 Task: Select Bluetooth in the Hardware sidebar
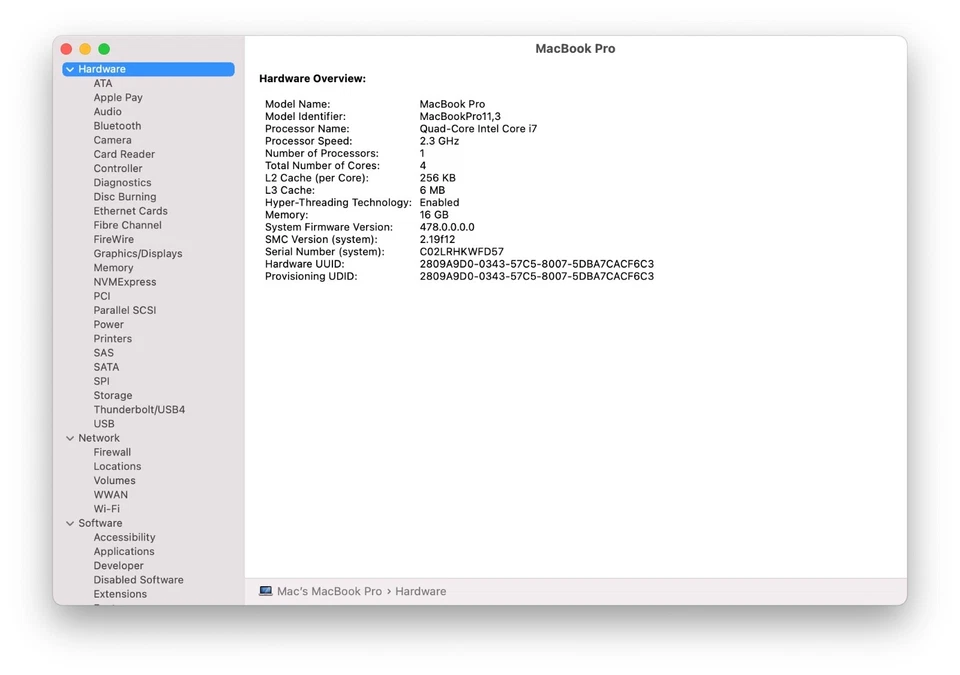tap(117, 125)
